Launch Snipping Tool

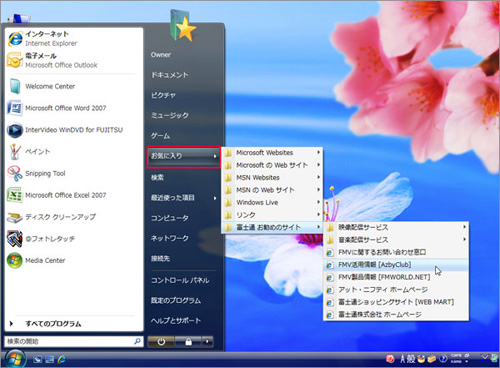point(74,173)
